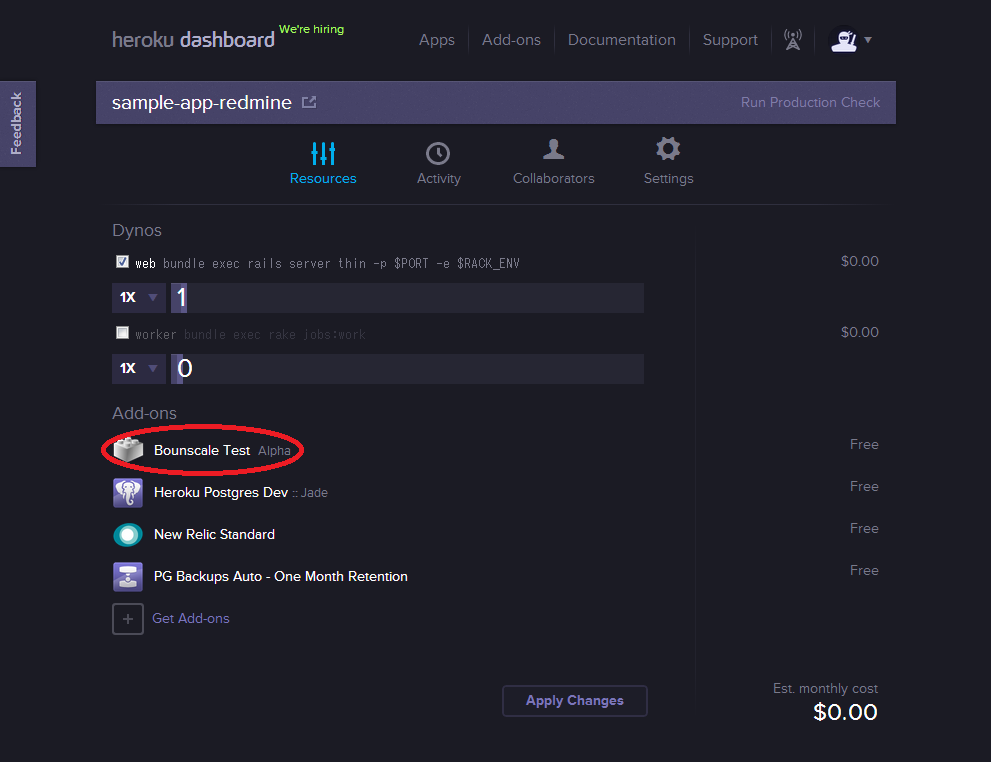Image resolution: width=991 pixels, height=762 pixels.
Task: Open the Heroku Postgres Dev add-on name
Action: click(x=221, y=492)
